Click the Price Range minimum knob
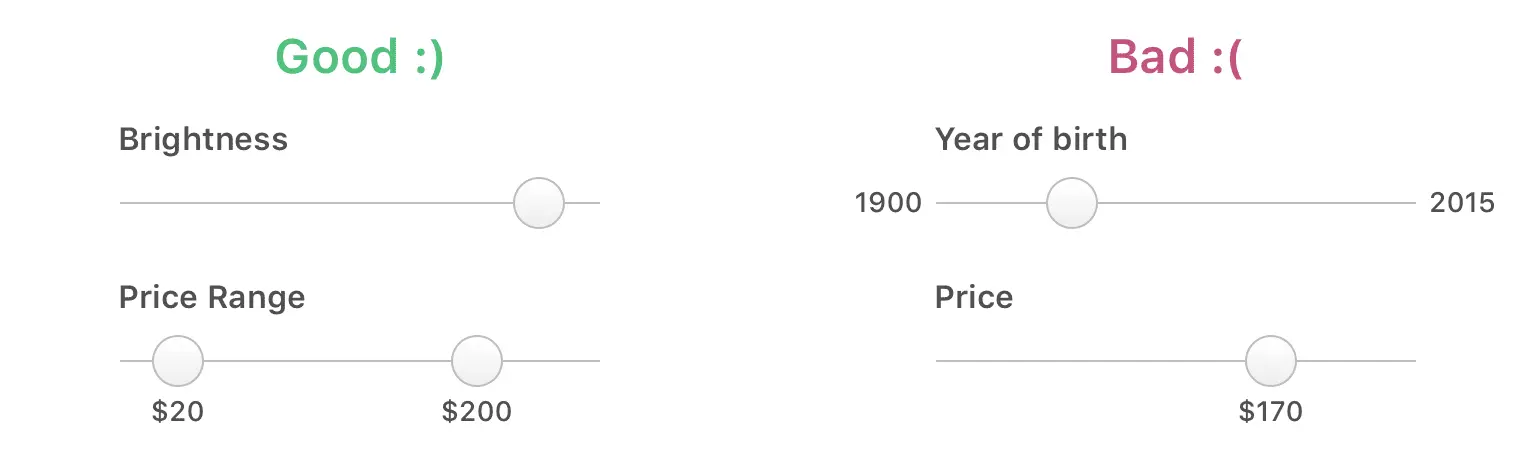Screen dimensions: 1536x460 pyautogui.click(x=178, y=361)
